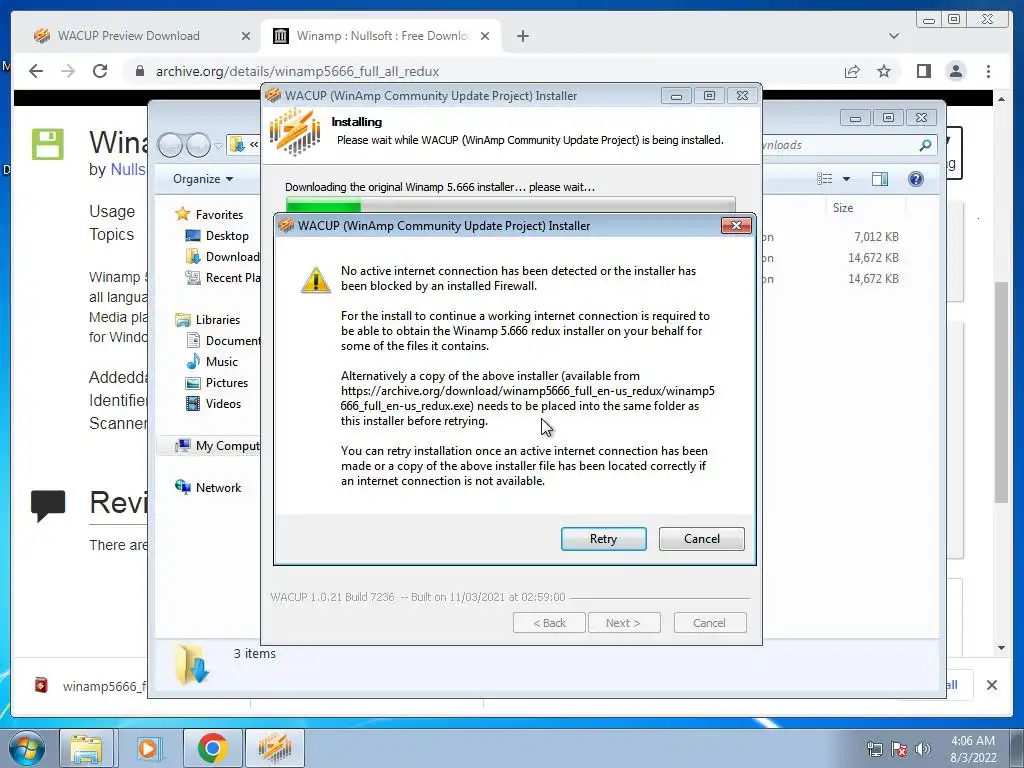Image resolution: width=1024 pixels, height=768 pixels.
Task: Open the Organize dropdown in Explorer
Action: coord(202,179)
